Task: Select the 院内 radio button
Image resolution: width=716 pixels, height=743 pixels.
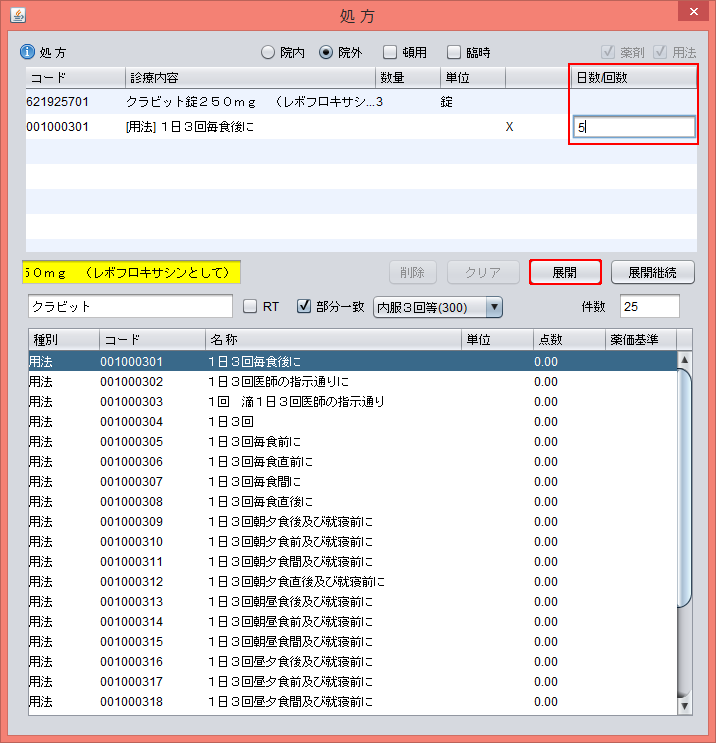Action: [267, 52]
